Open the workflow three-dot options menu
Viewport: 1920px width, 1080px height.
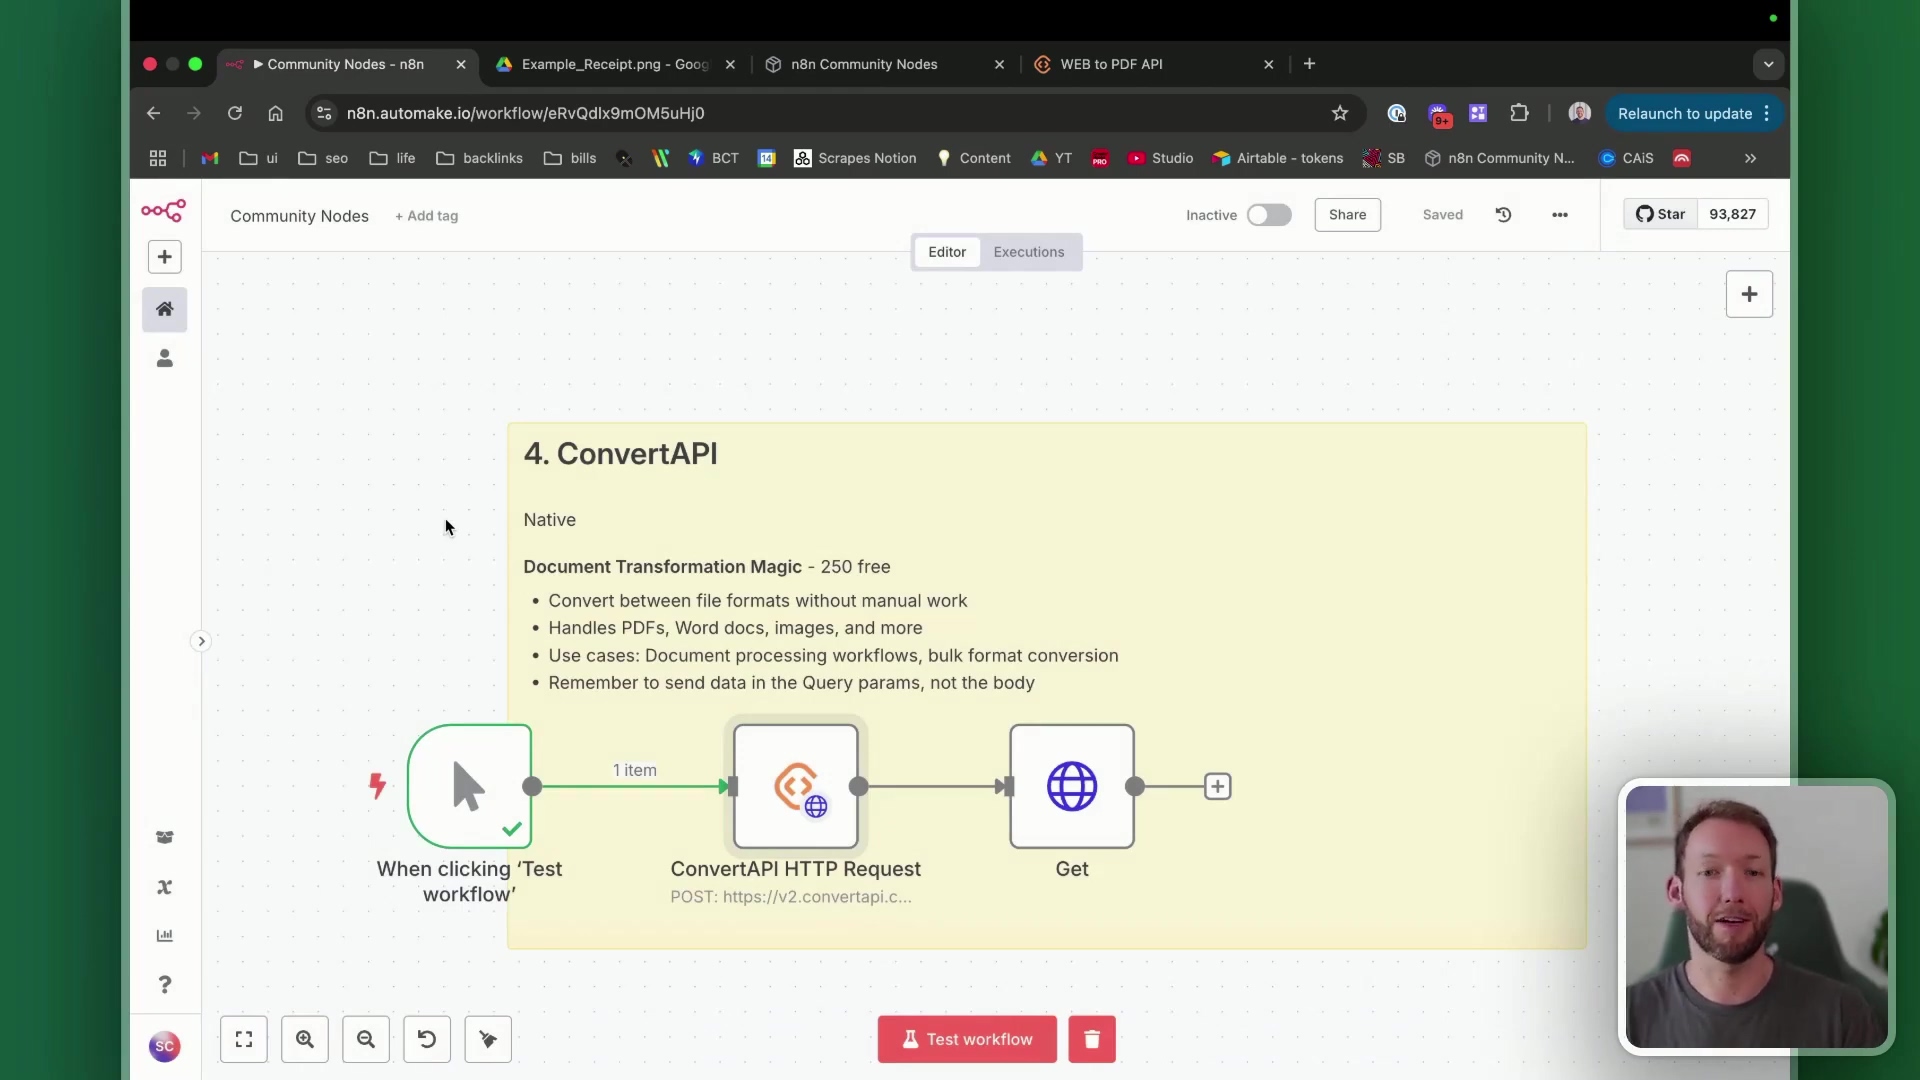1560,215
